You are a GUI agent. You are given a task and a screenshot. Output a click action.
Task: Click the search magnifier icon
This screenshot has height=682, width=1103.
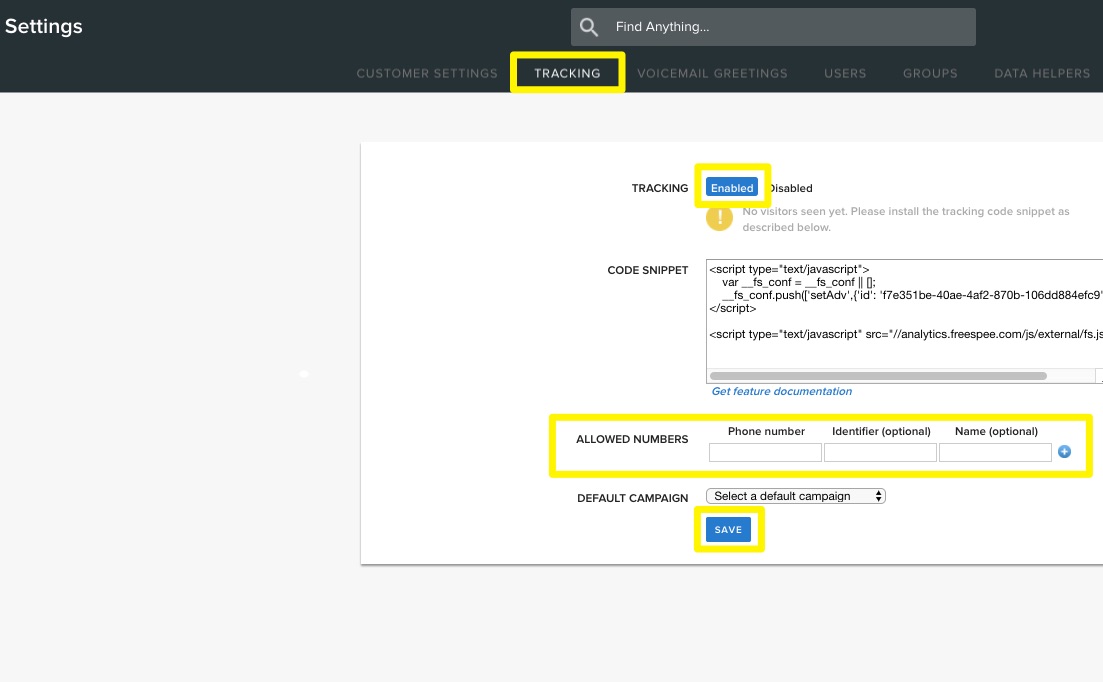pos(589,27)
